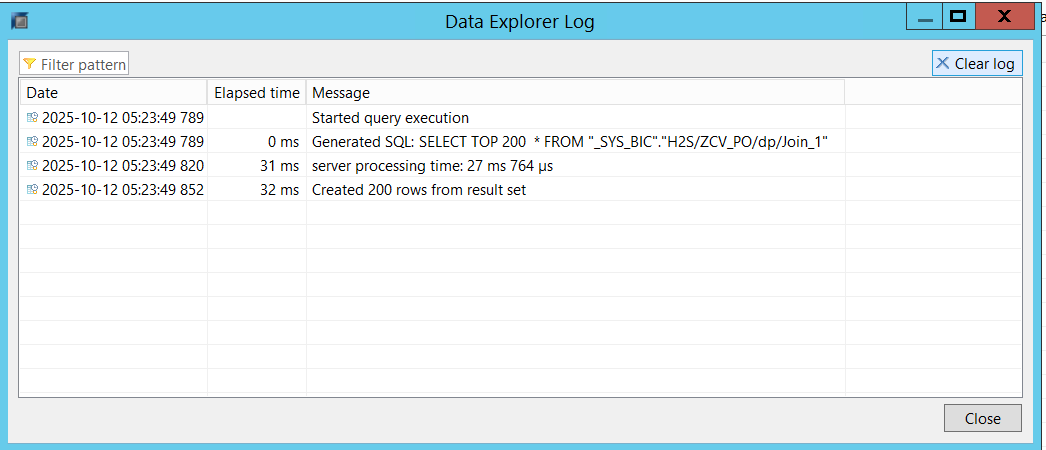Viewport: 1046px width, 450px height.
Task: Sort by the Date column header
Action: coord(113,93)
